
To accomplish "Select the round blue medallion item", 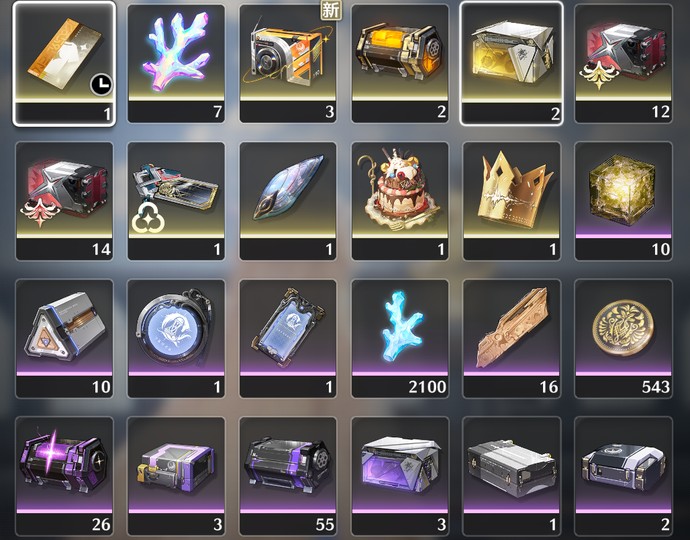I will 176,338.
